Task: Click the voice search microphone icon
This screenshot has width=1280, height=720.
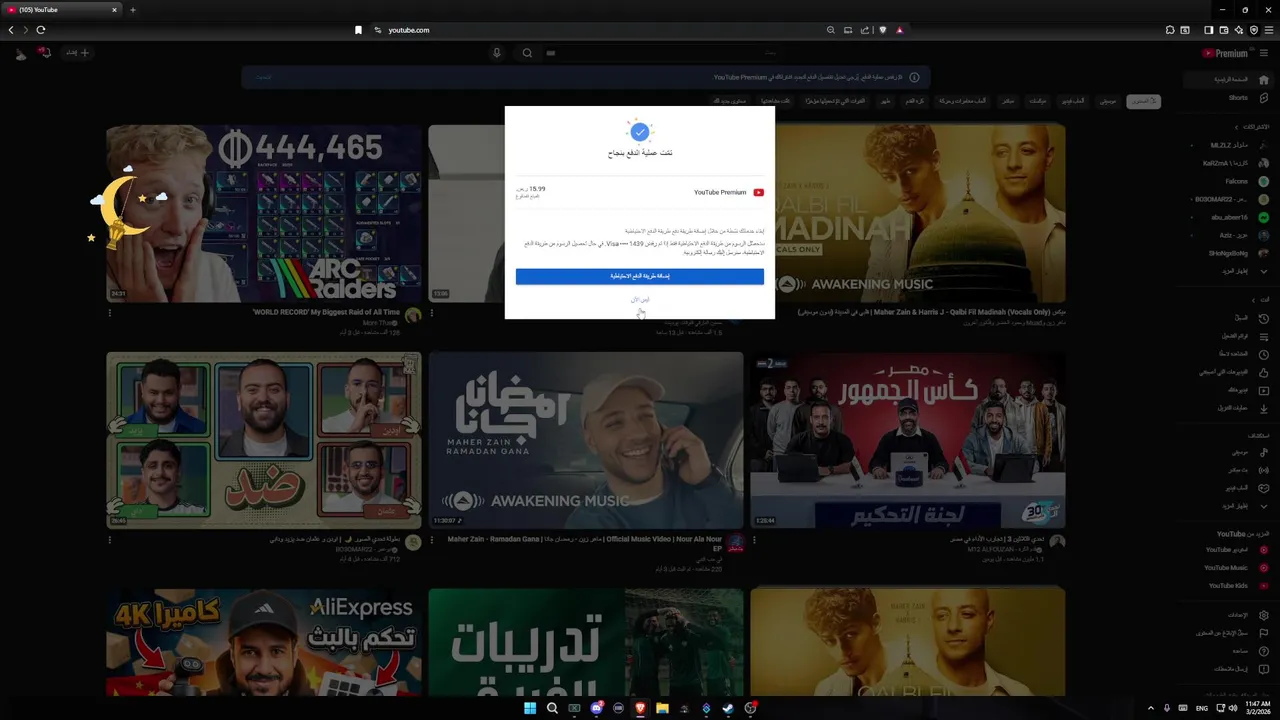Action: pyautogui.click(x=496, y=53)
